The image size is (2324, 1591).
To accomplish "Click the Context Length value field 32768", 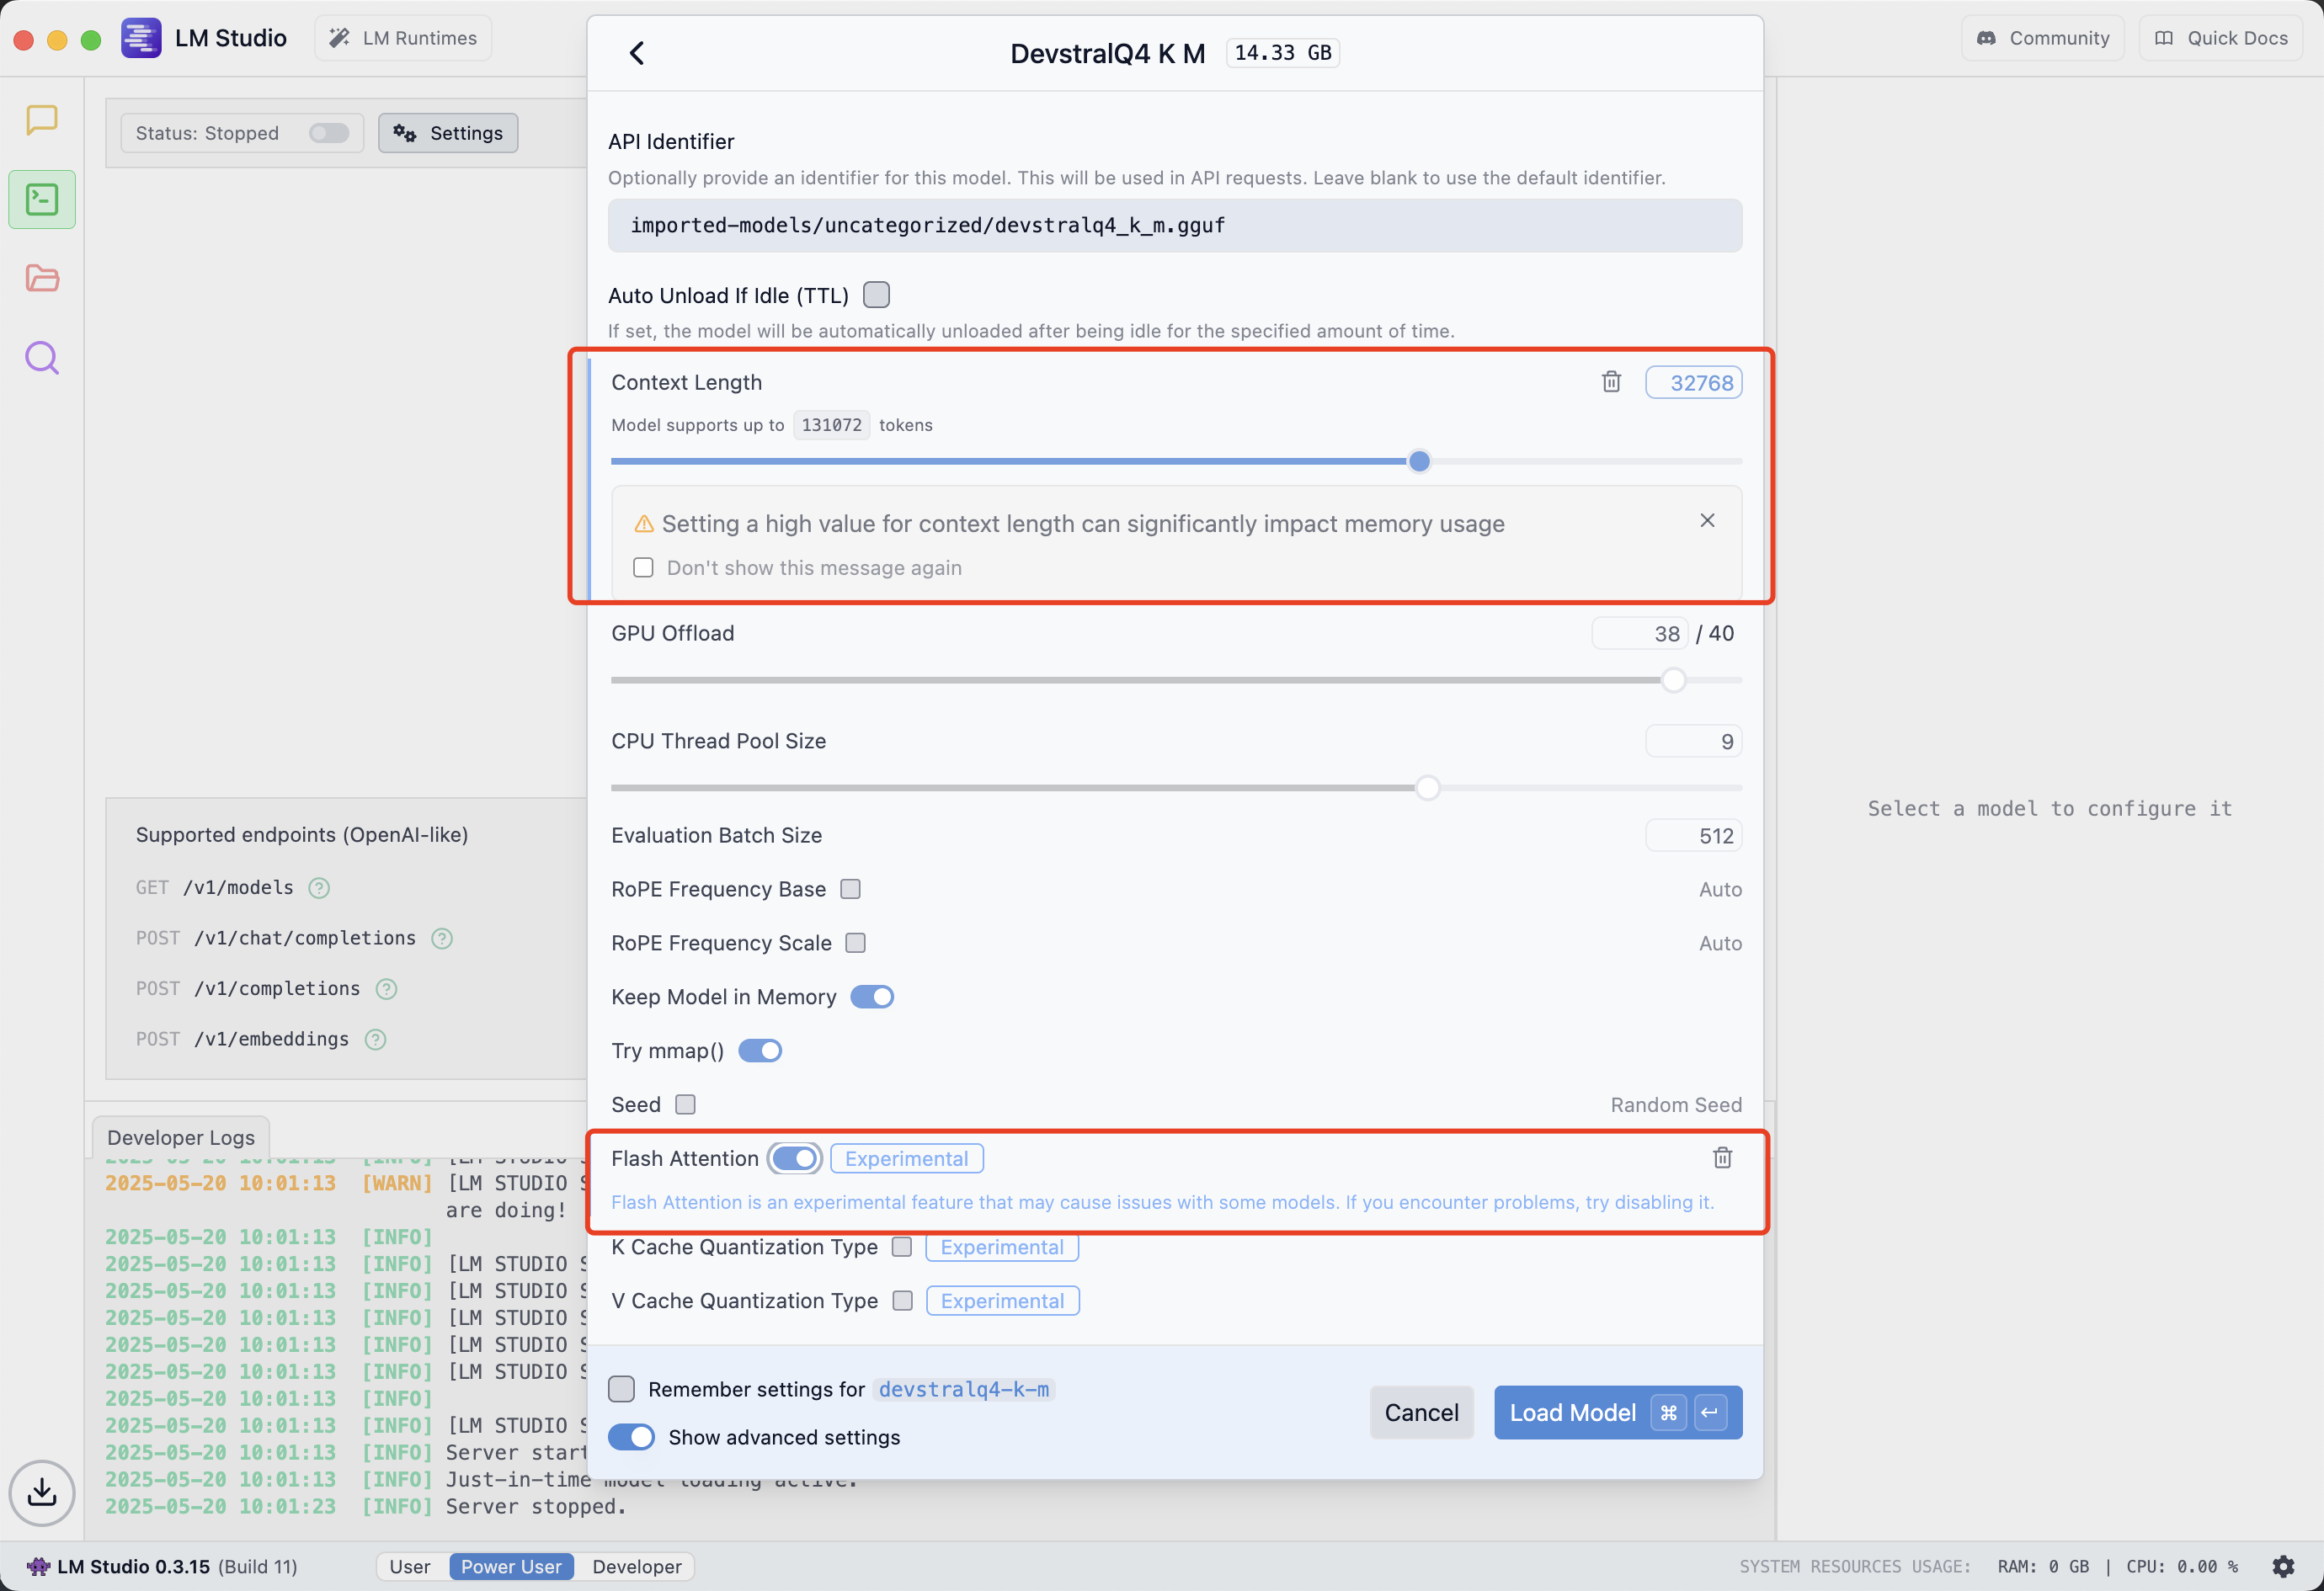I will (1694, 383).
